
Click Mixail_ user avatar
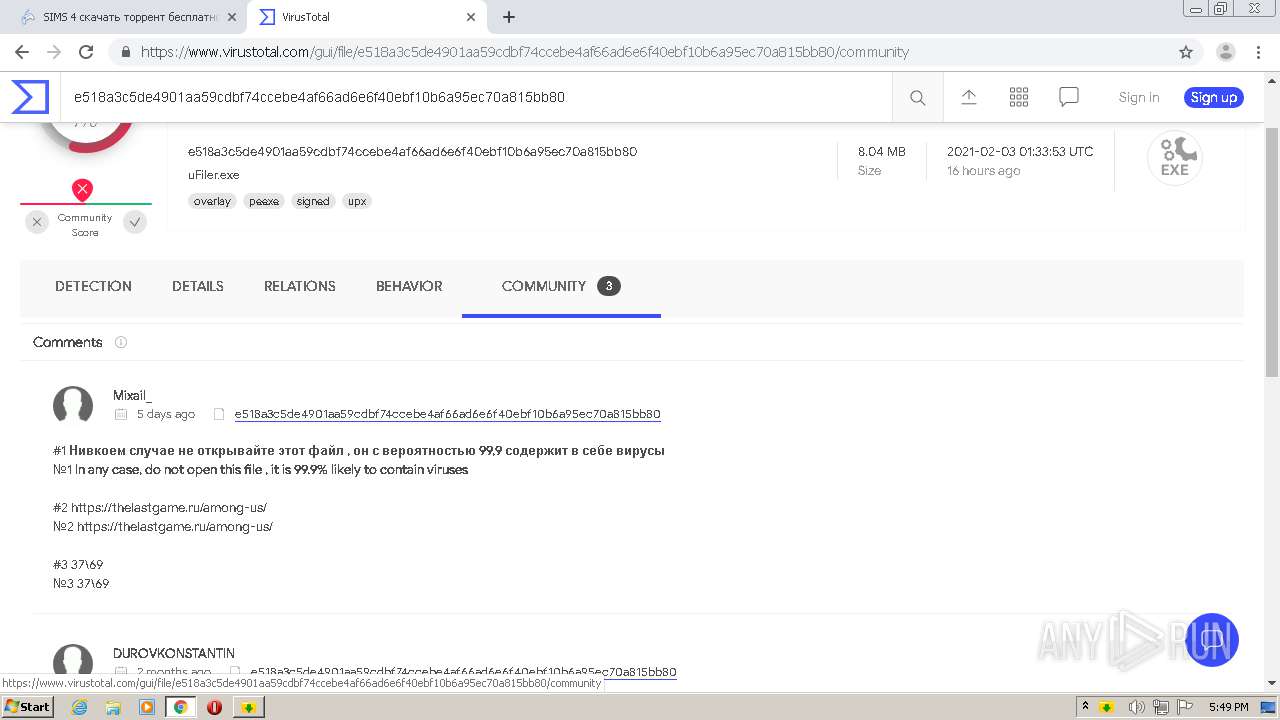pyautogui.click(x=73, y=405)
